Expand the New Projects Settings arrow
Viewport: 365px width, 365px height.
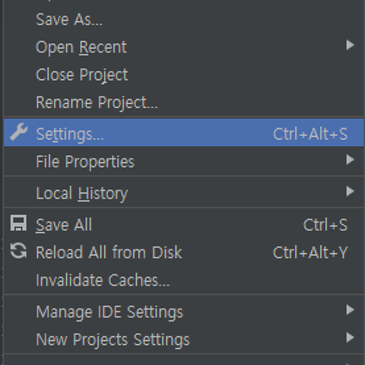coord(350,338)
